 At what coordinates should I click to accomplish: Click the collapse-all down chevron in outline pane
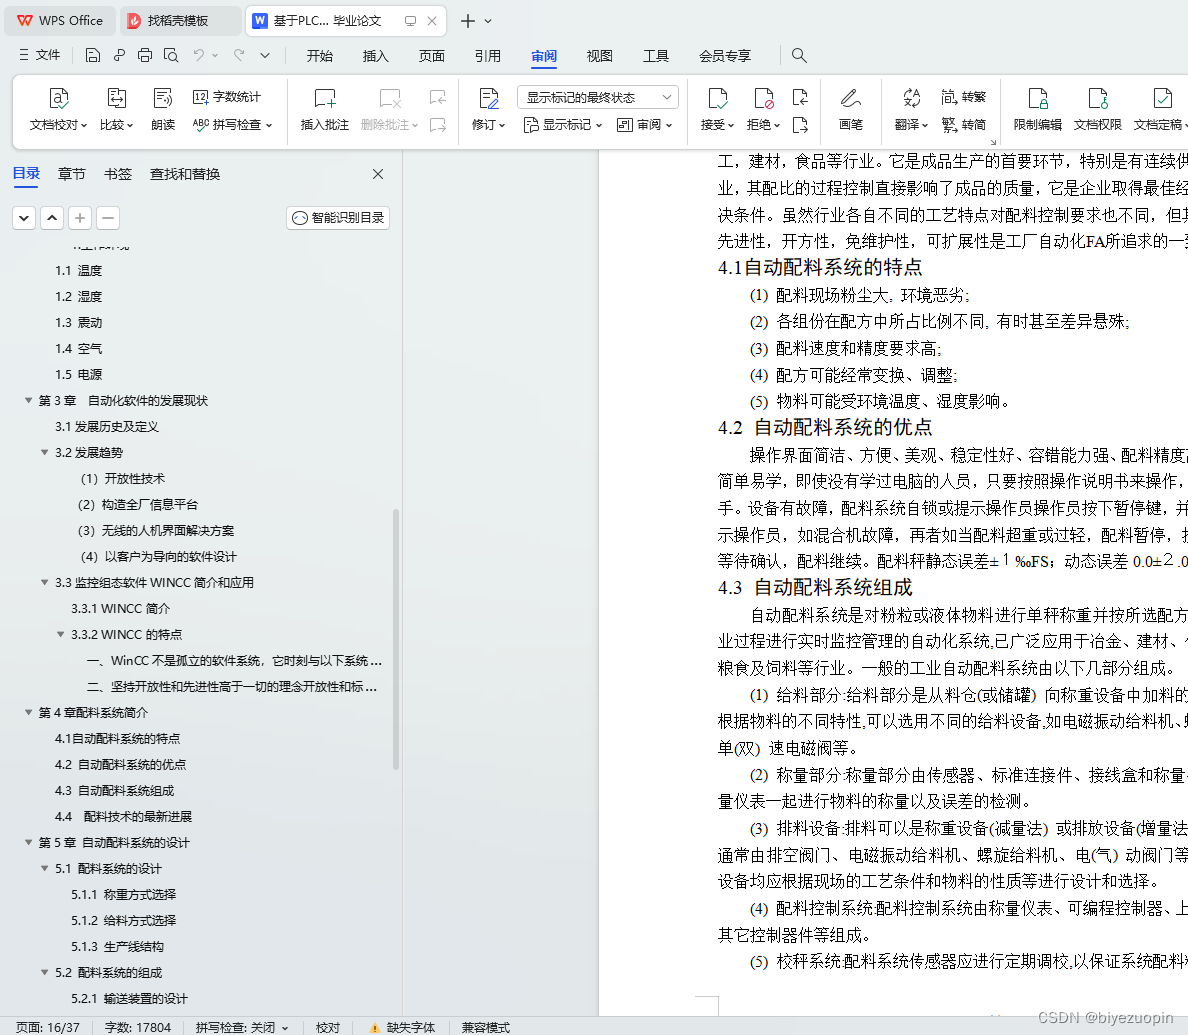coord(24,218)
